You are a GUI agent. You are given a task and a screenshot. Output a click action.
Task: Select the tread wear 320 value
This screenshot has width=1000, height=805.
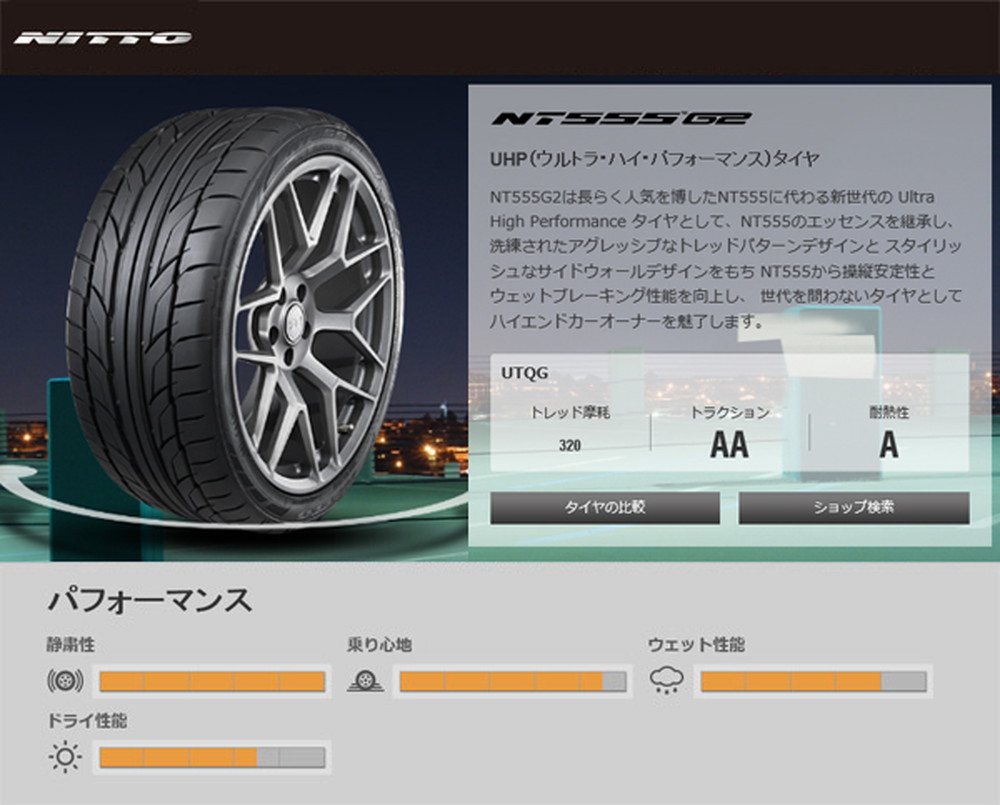570,446
